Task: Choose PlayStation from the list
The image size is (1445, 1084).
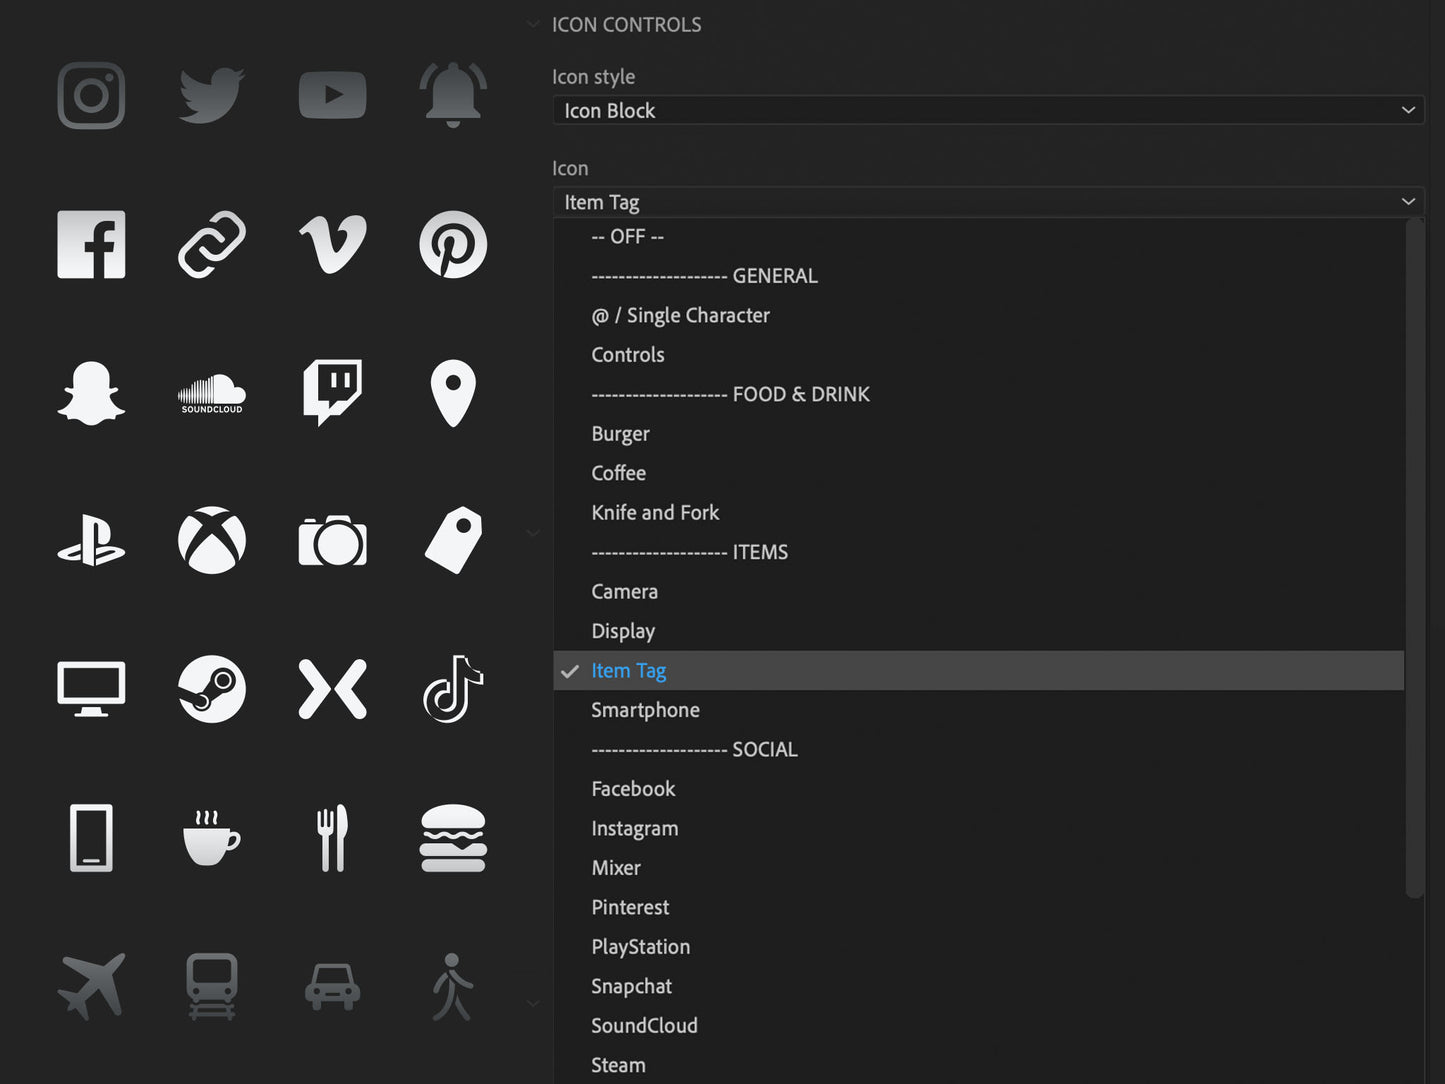Action: (640, 947)
